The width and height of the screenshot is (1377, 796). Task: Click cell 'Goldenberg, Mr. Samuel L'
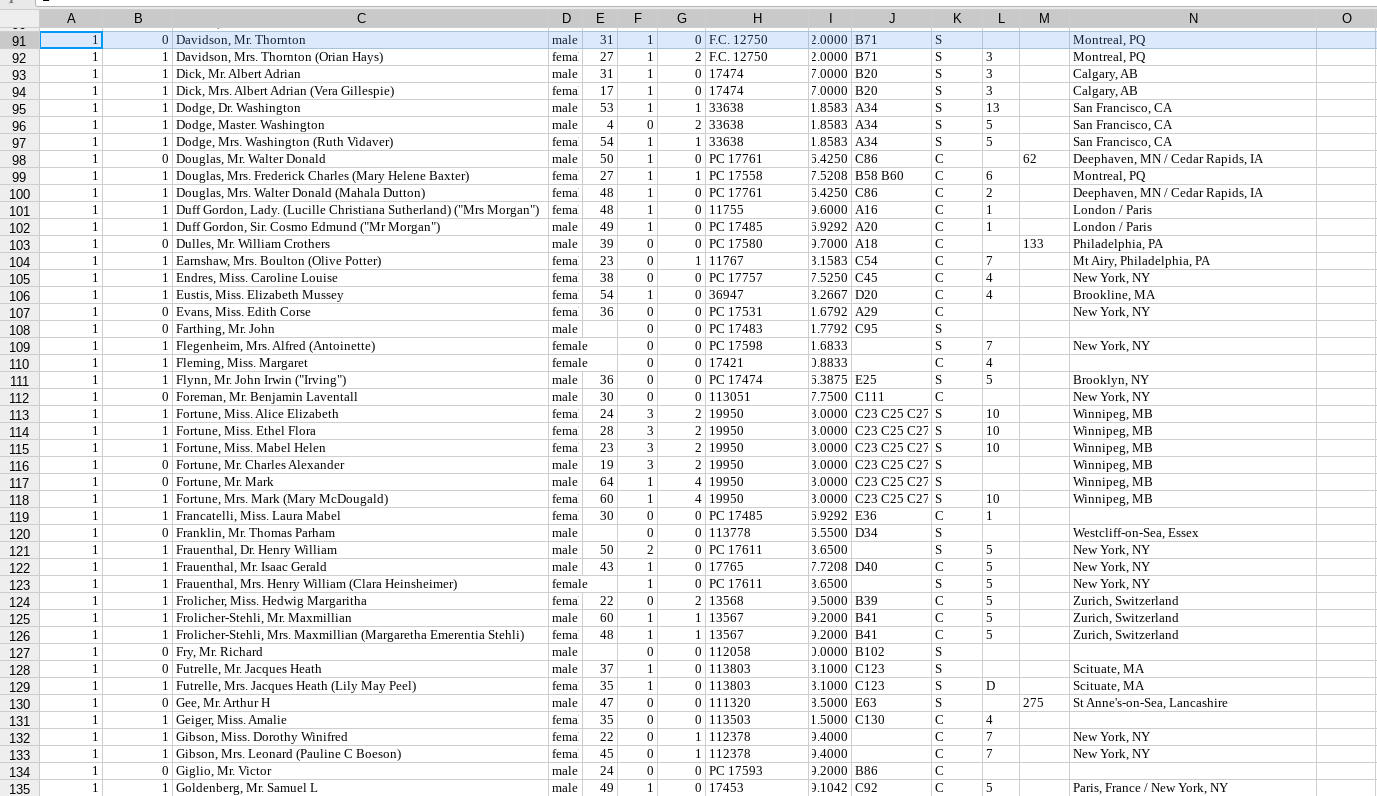pyautogui.click(x=361, y=788)
